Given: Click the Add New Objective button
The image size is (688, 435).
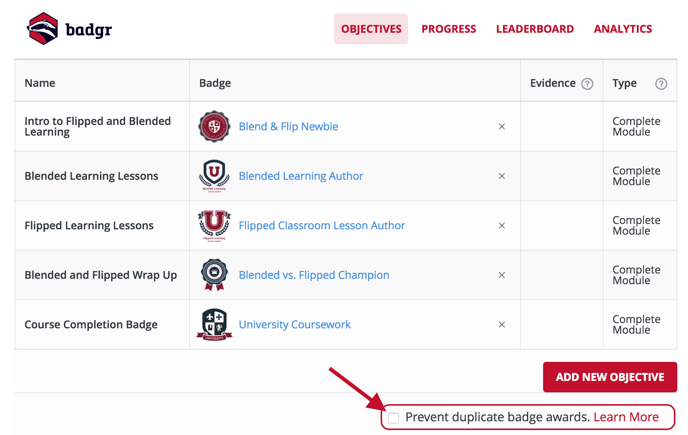Looking at the screenshot, I should pyautogui.click(x=609, y=377).
